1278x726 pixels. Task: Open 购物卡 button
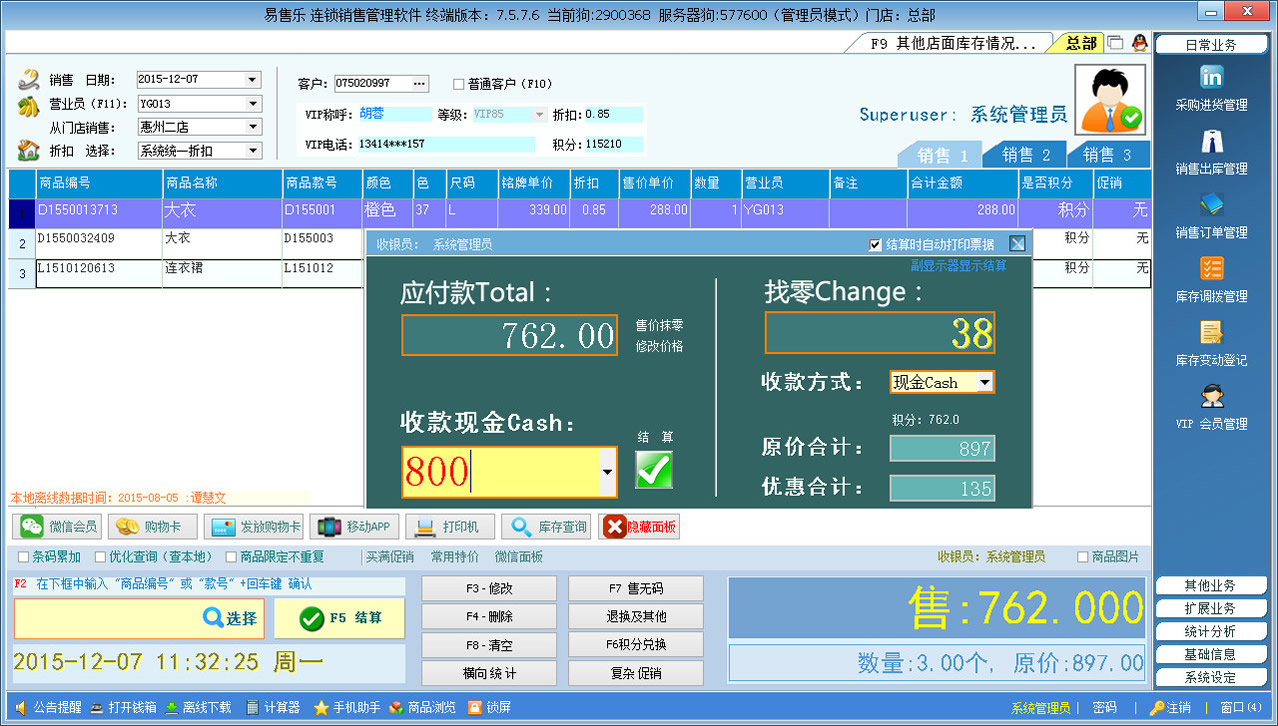pos(153,526)
